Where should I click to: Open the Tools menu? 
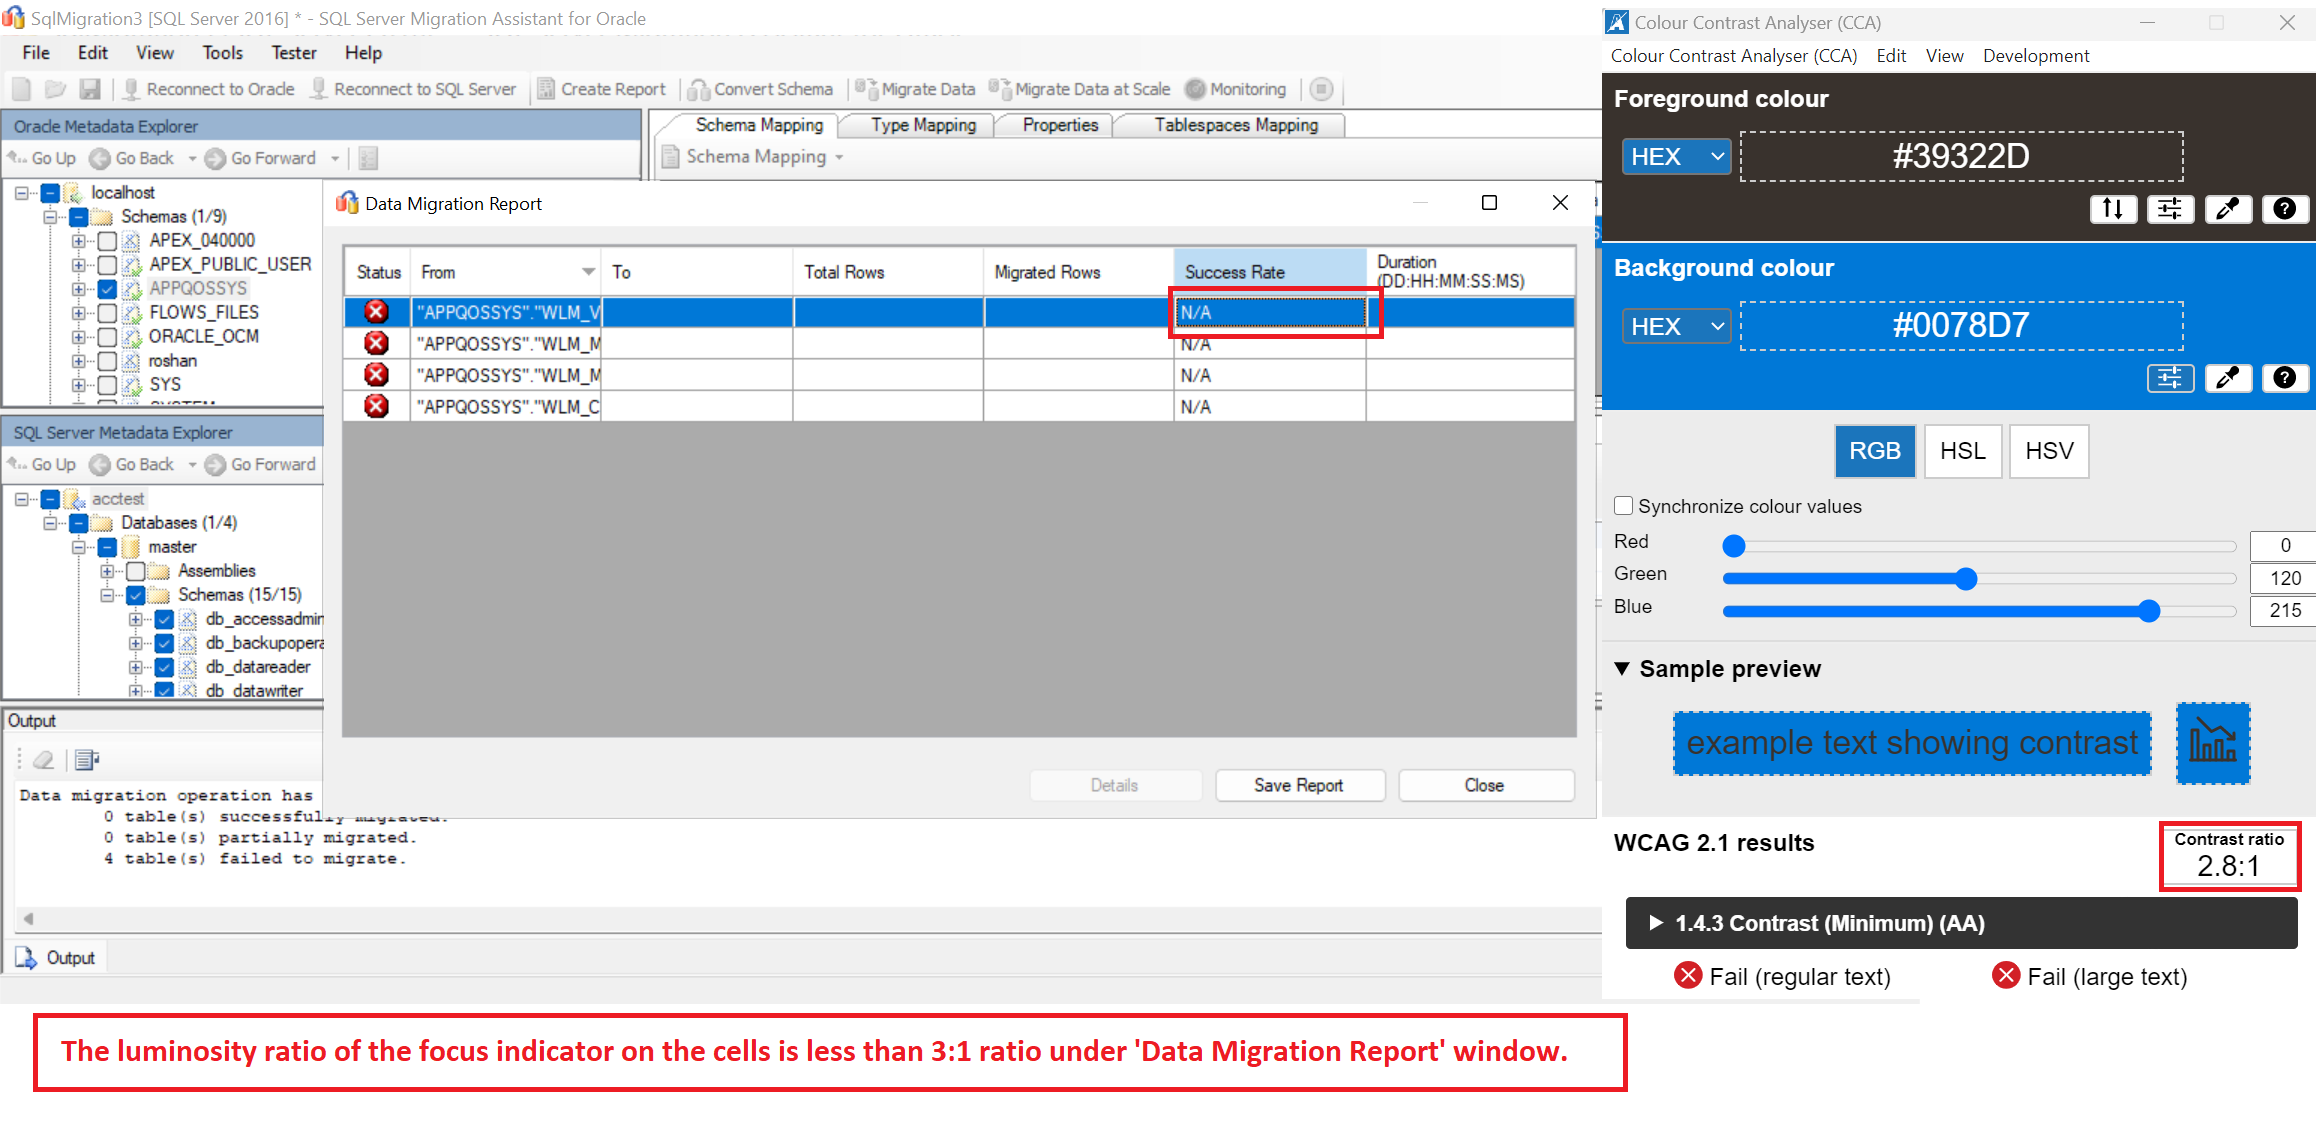tap(222, 53)
